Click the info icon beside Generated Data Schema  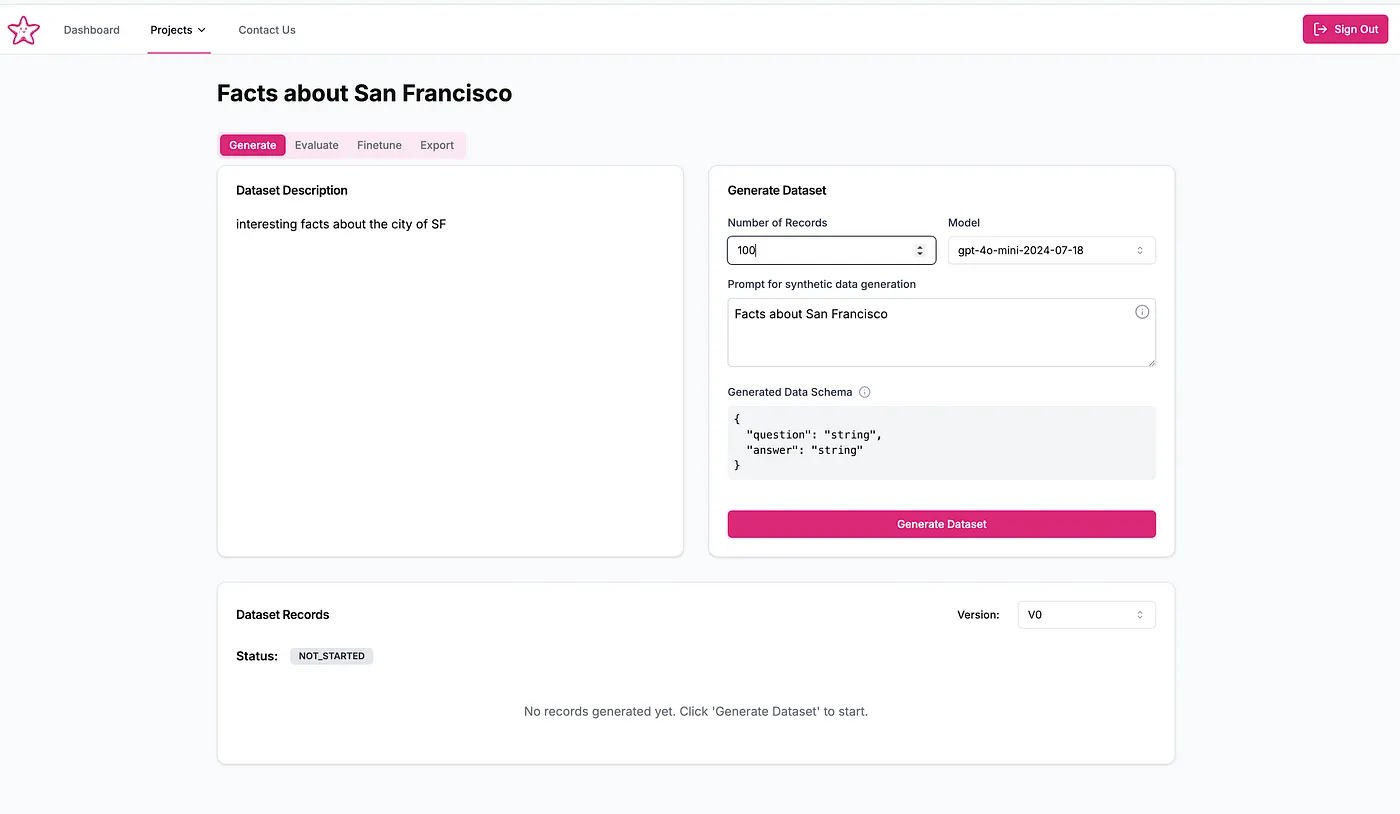tap(865, 392)
